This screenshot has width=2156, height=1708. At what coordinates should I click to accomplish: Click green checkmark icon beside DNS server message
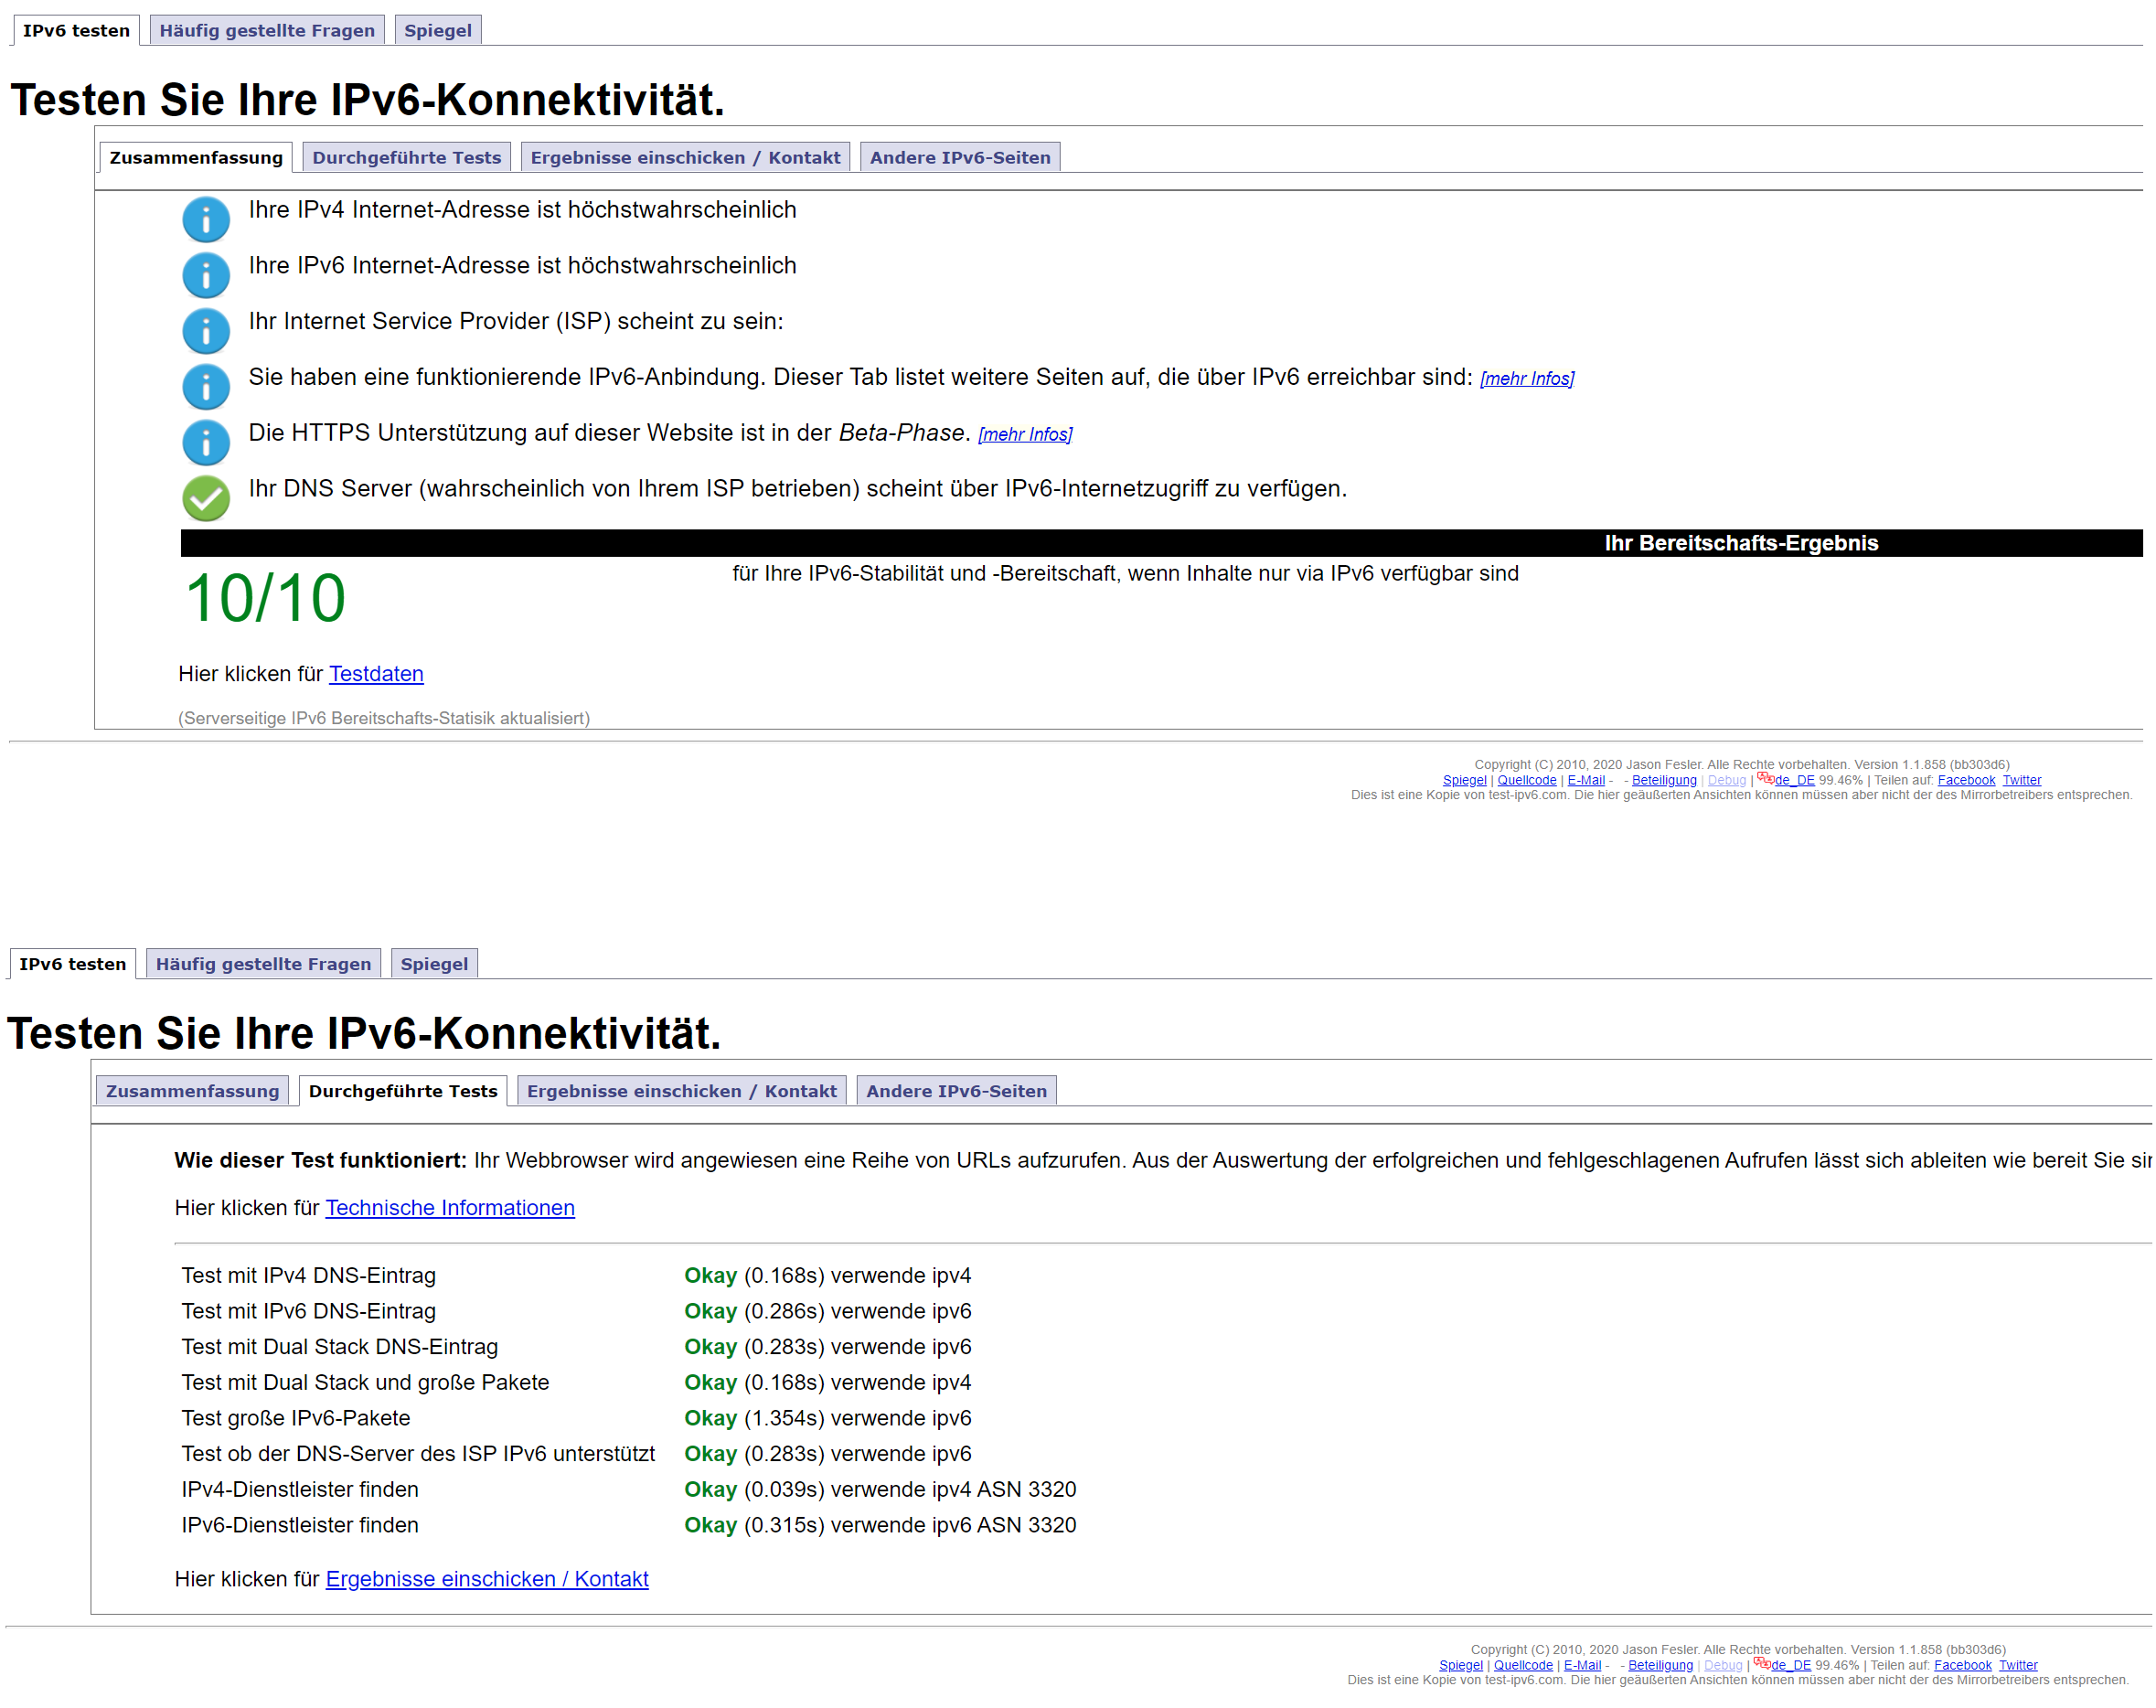(x=206, y=498)
